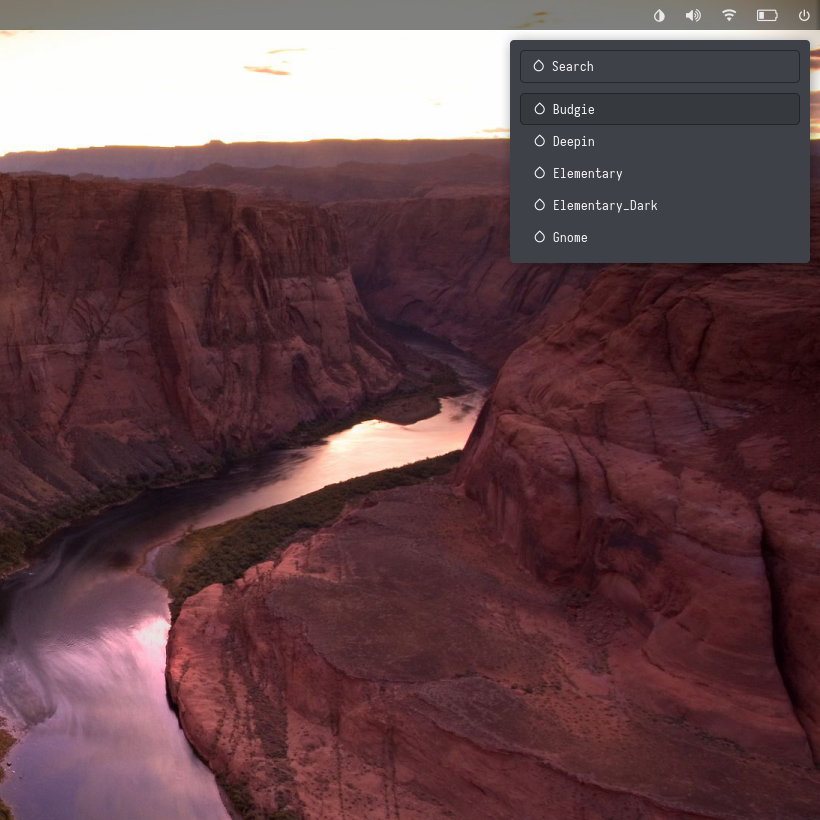Click the droplet icon beside Gnome
This screenshot has width=820, height=820.
[539, 237]
